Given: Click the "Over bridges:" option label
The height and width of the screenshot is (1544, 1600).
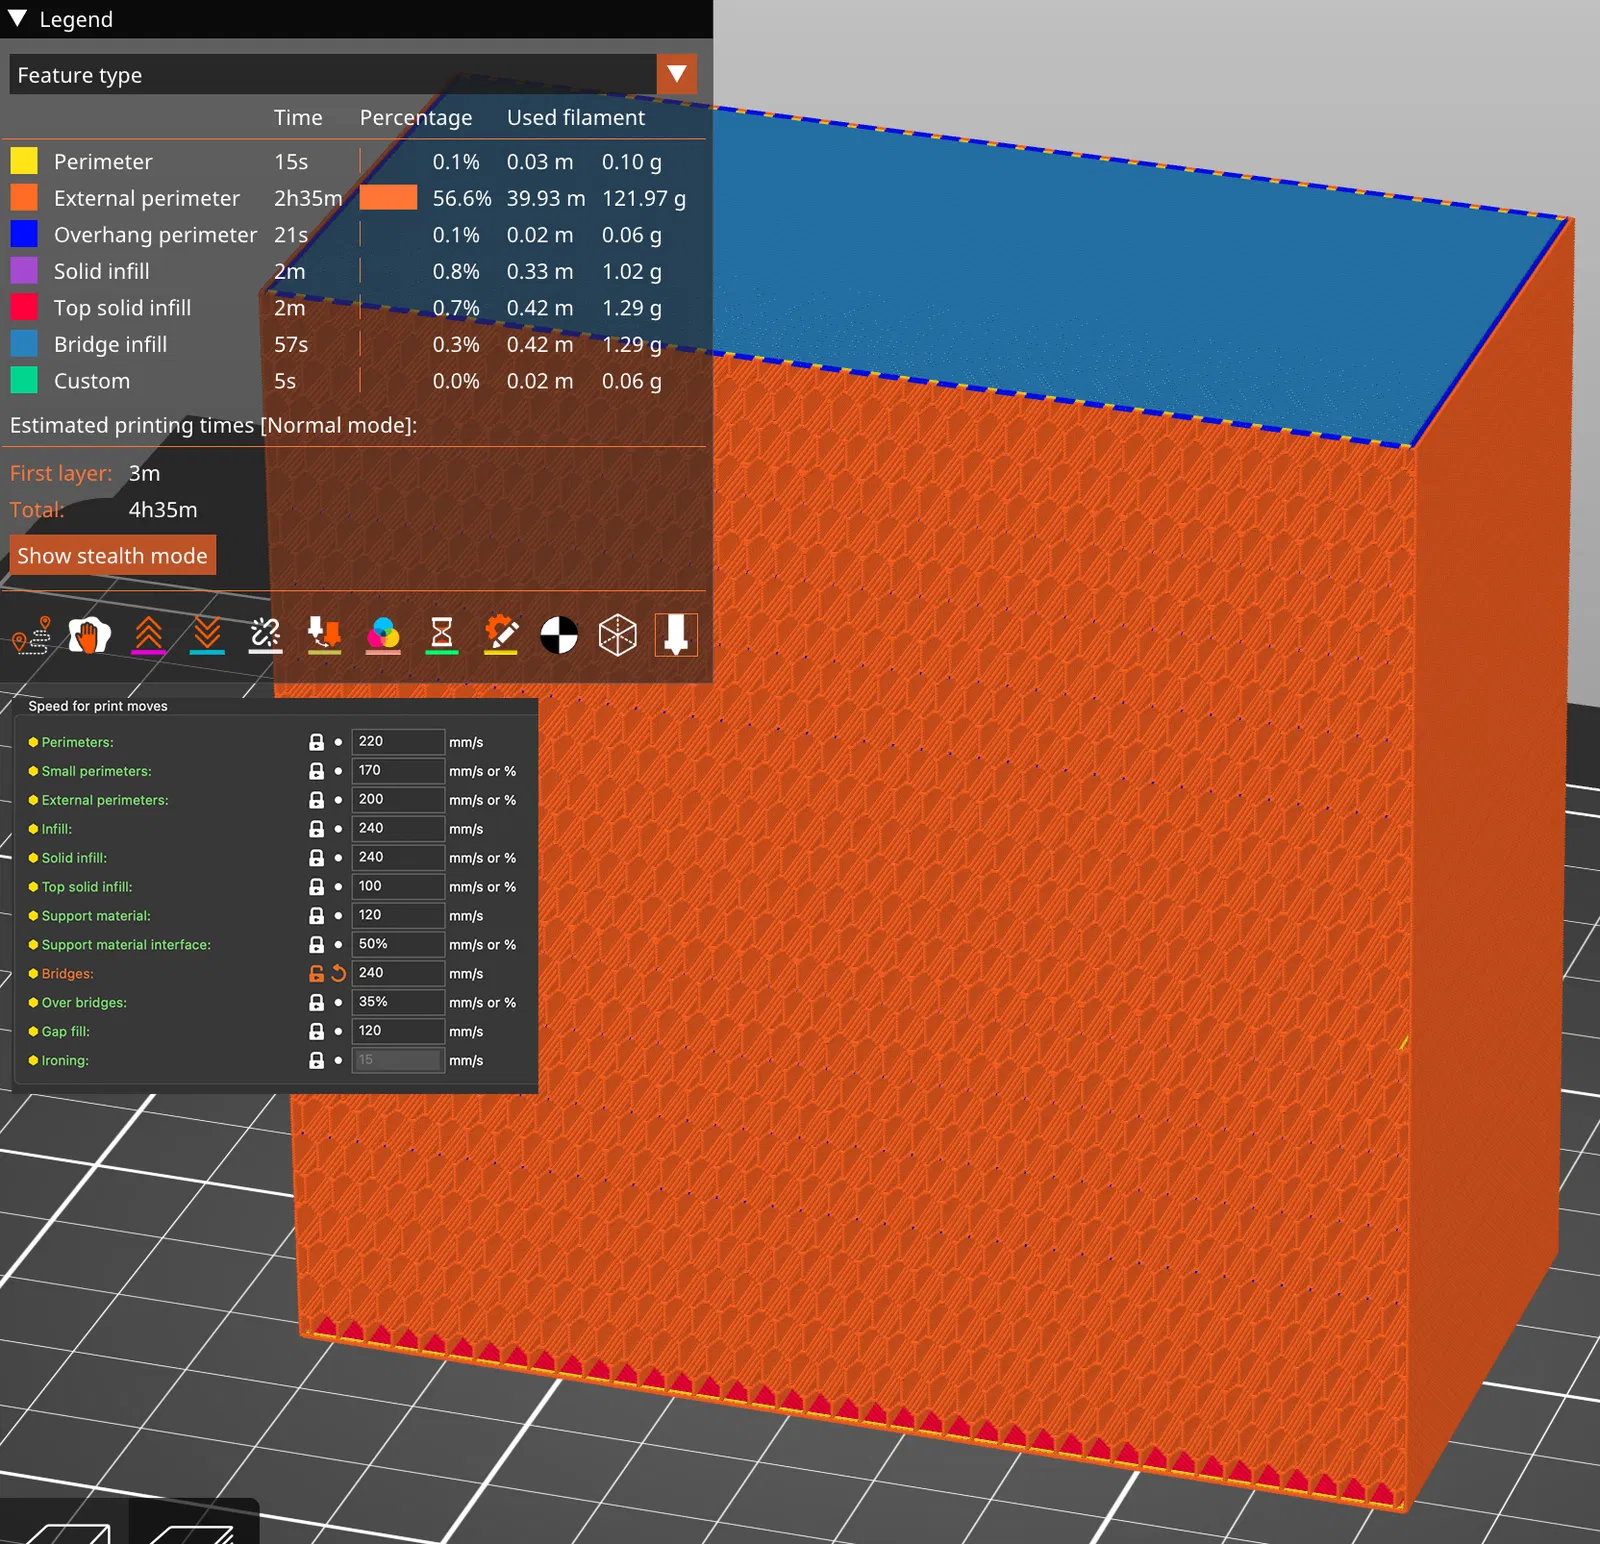Looking at the screenshot, I should (x=84, y=1003).
